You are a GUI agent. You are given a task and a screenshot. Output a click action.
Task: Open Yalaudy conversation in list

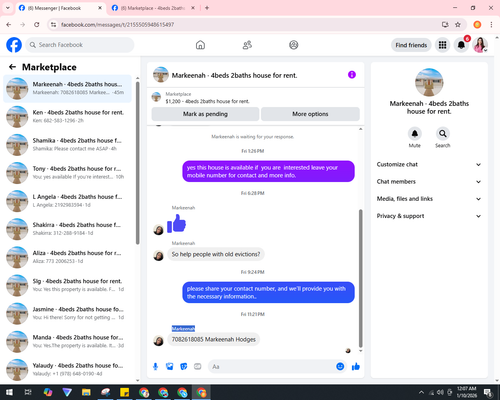pyautogui.click(x=68, y=369)
